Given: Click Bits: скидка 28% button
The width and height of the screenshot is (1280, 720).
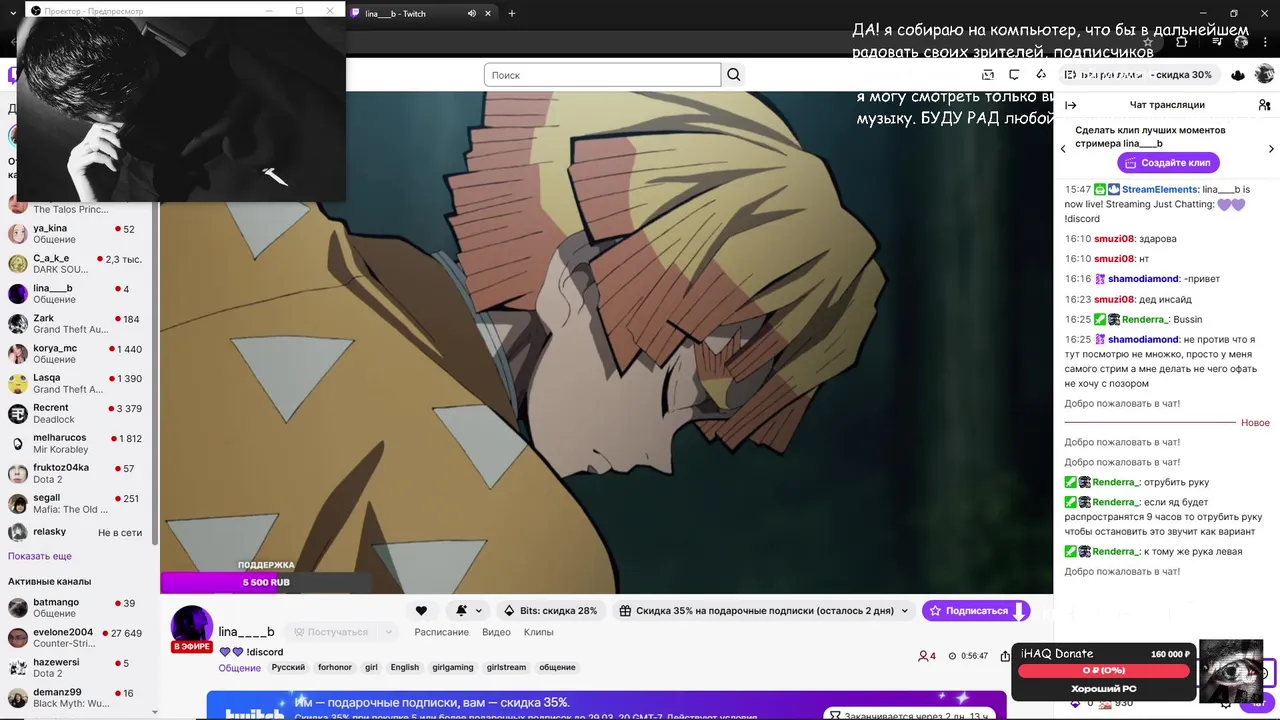Looking at the screenshot, I should pyautogui.click(x=551, y=611).
